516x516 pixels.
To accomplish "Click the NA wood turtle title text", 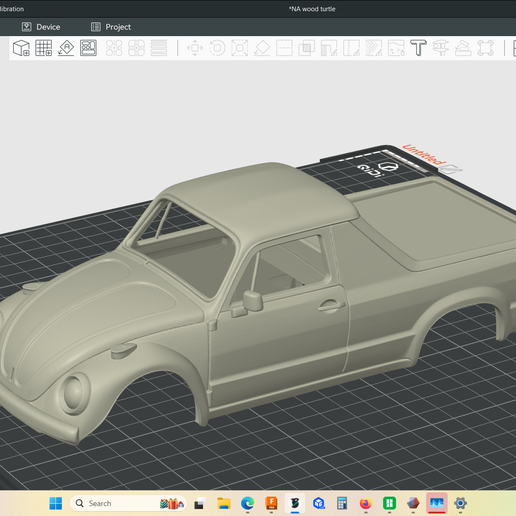I will pyautogui.click(x=312, y=9).
